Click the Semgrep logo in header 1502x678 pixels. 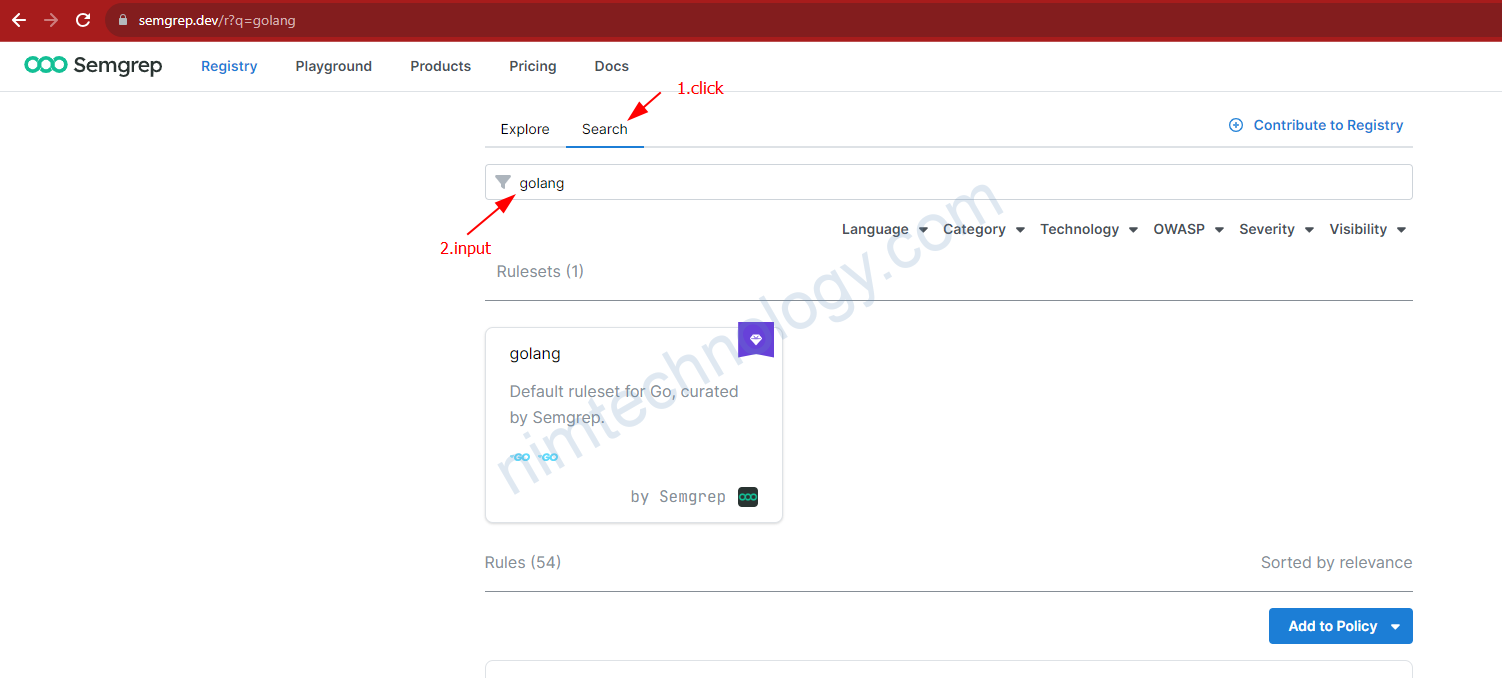[93, 66]
